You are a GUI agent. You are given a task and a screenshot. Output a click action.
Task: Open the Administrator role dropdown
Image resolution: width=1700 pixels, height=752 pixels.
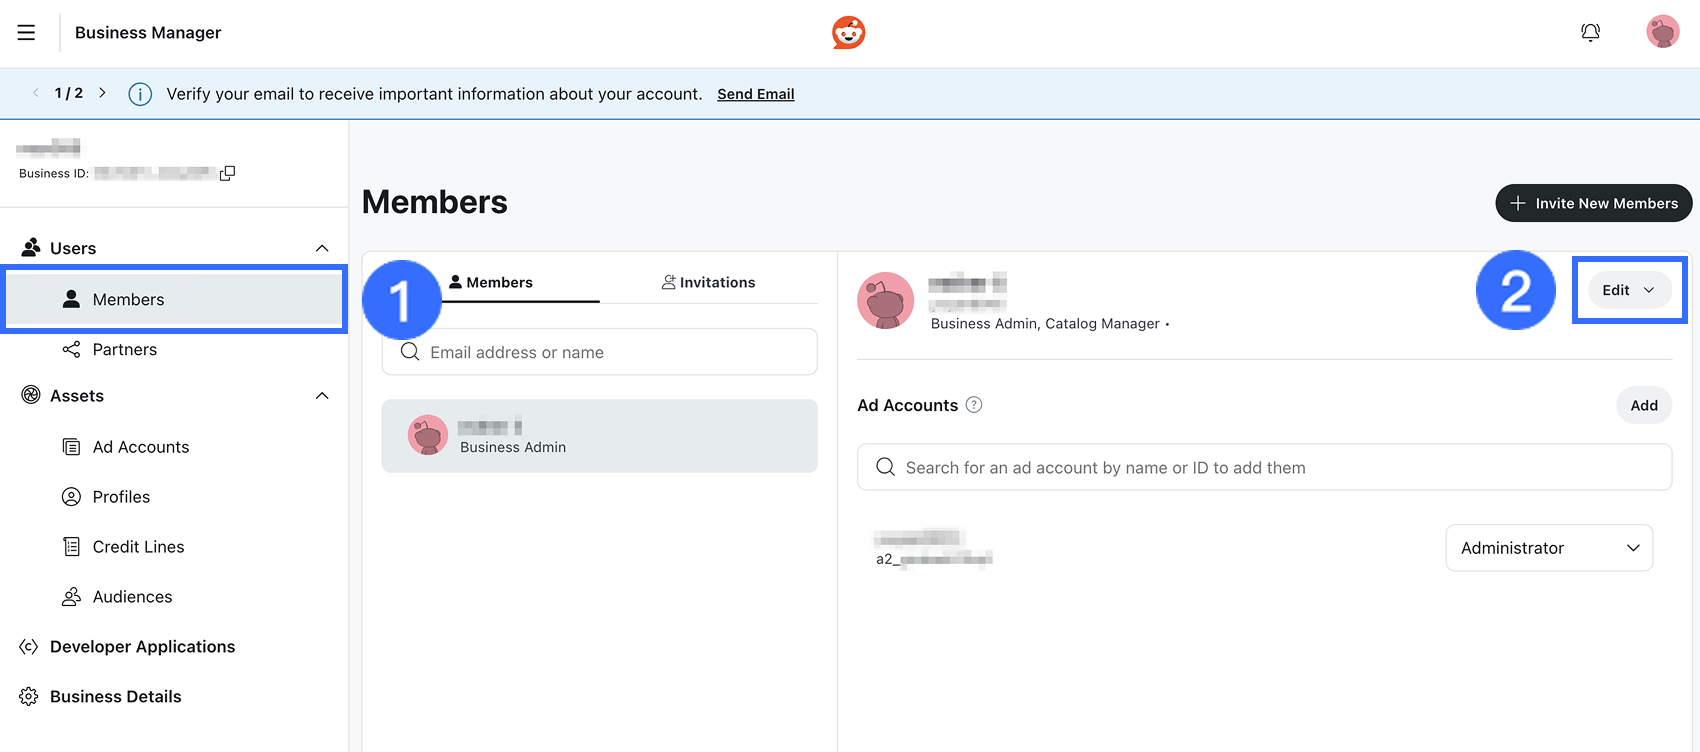pos(1549,548)
